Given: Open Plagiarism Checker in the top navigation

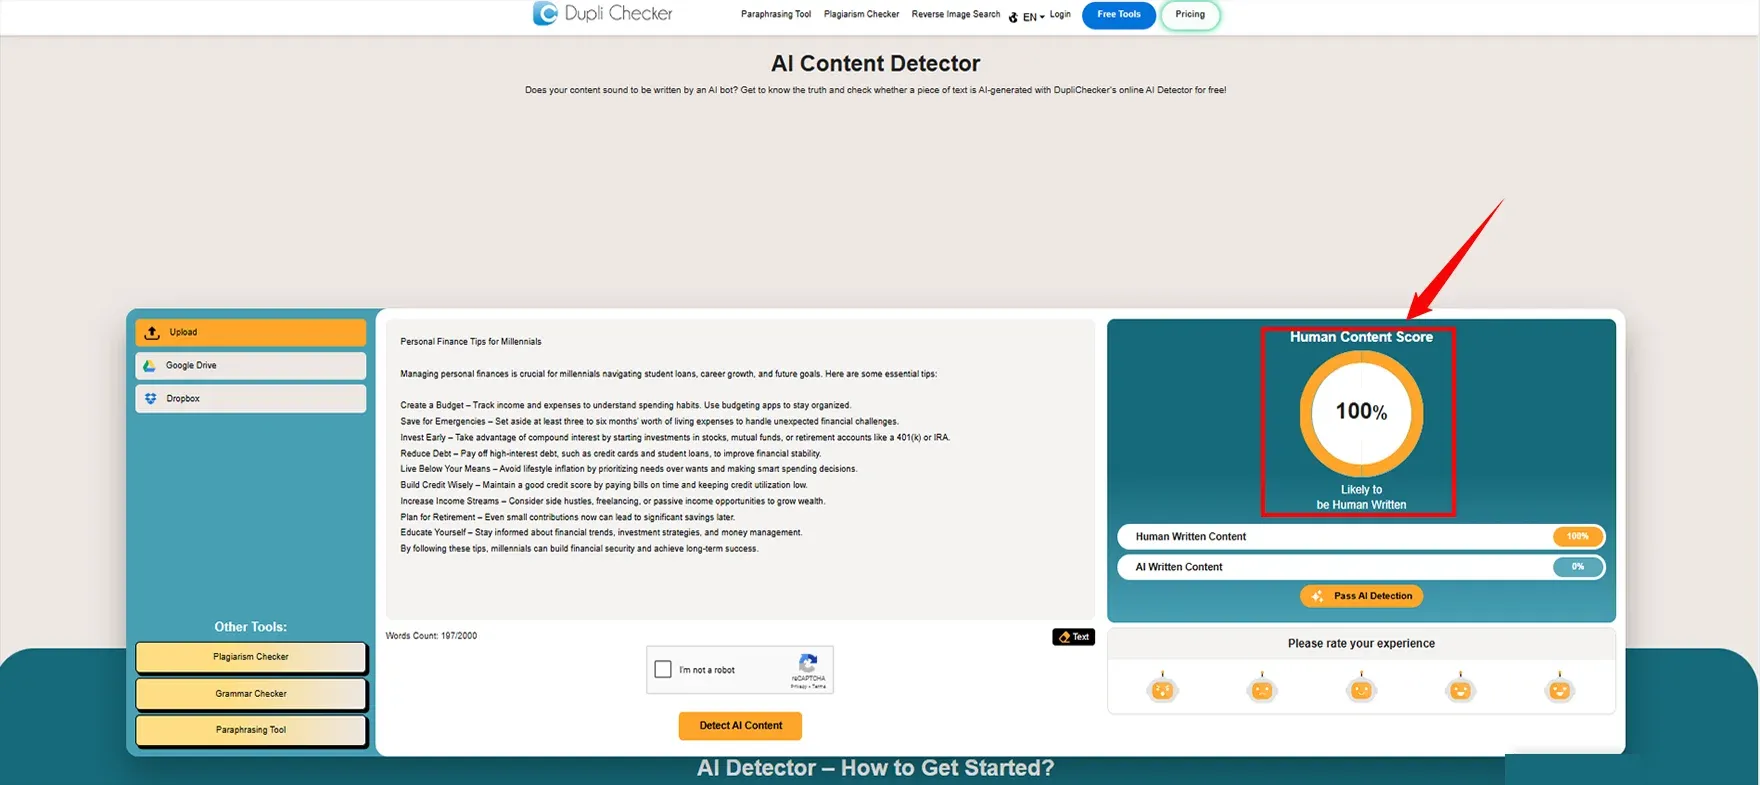Looking at the screenshot, I should (x=861, y=15).
